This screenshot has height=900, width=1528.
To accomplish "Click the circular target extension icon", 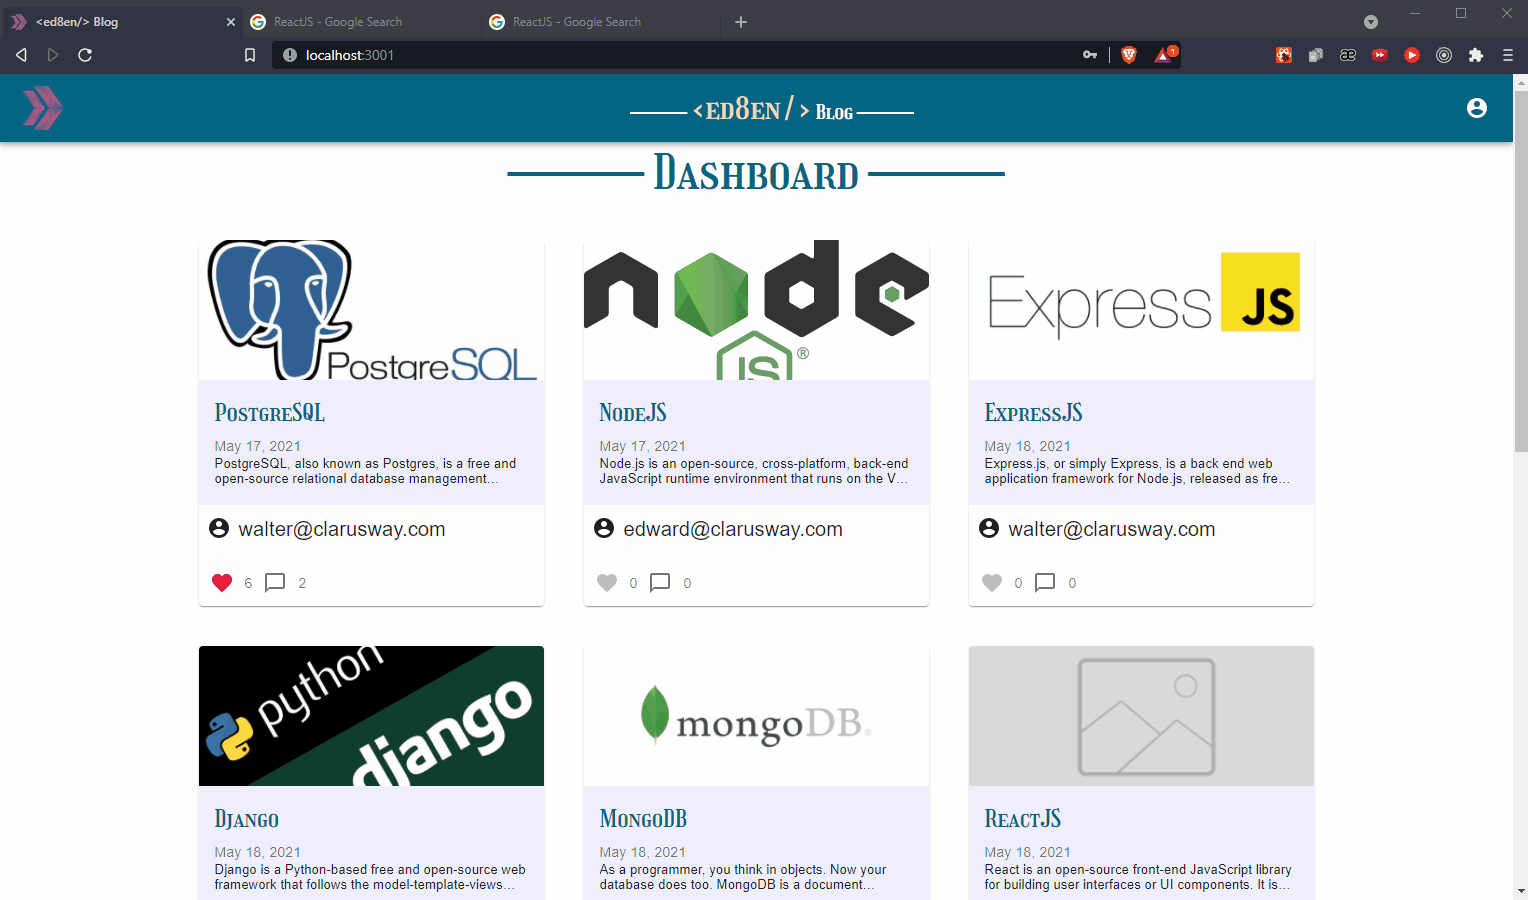I will 1444,55.
